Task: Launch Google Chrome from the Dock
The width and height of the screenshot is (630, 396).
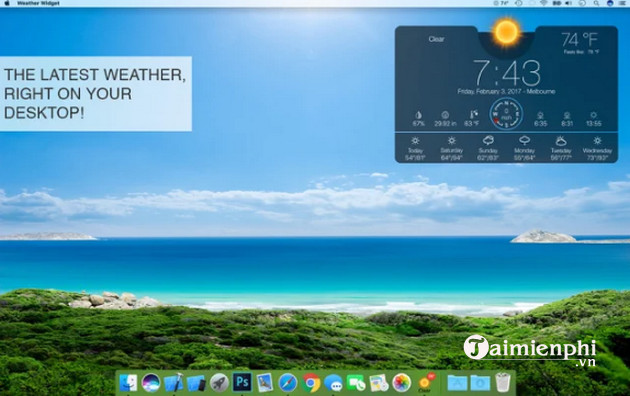Action: [311, 383]
